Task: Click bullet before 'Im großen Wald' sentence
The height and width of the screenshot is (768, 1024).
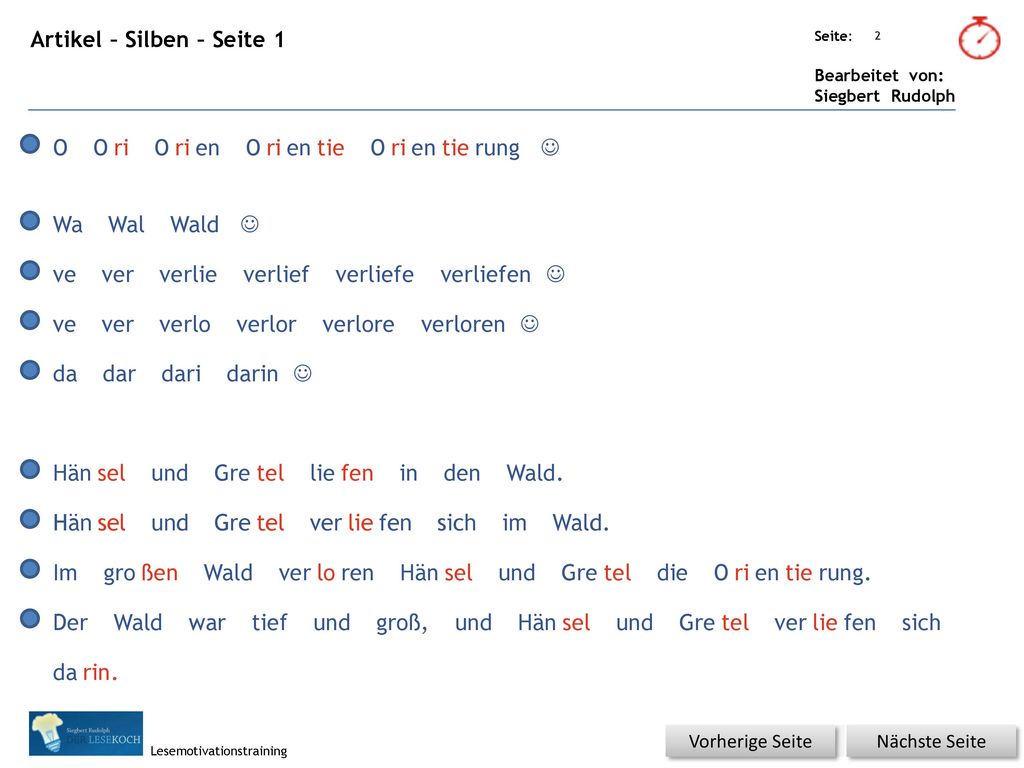Action: (x=30, y=569)
